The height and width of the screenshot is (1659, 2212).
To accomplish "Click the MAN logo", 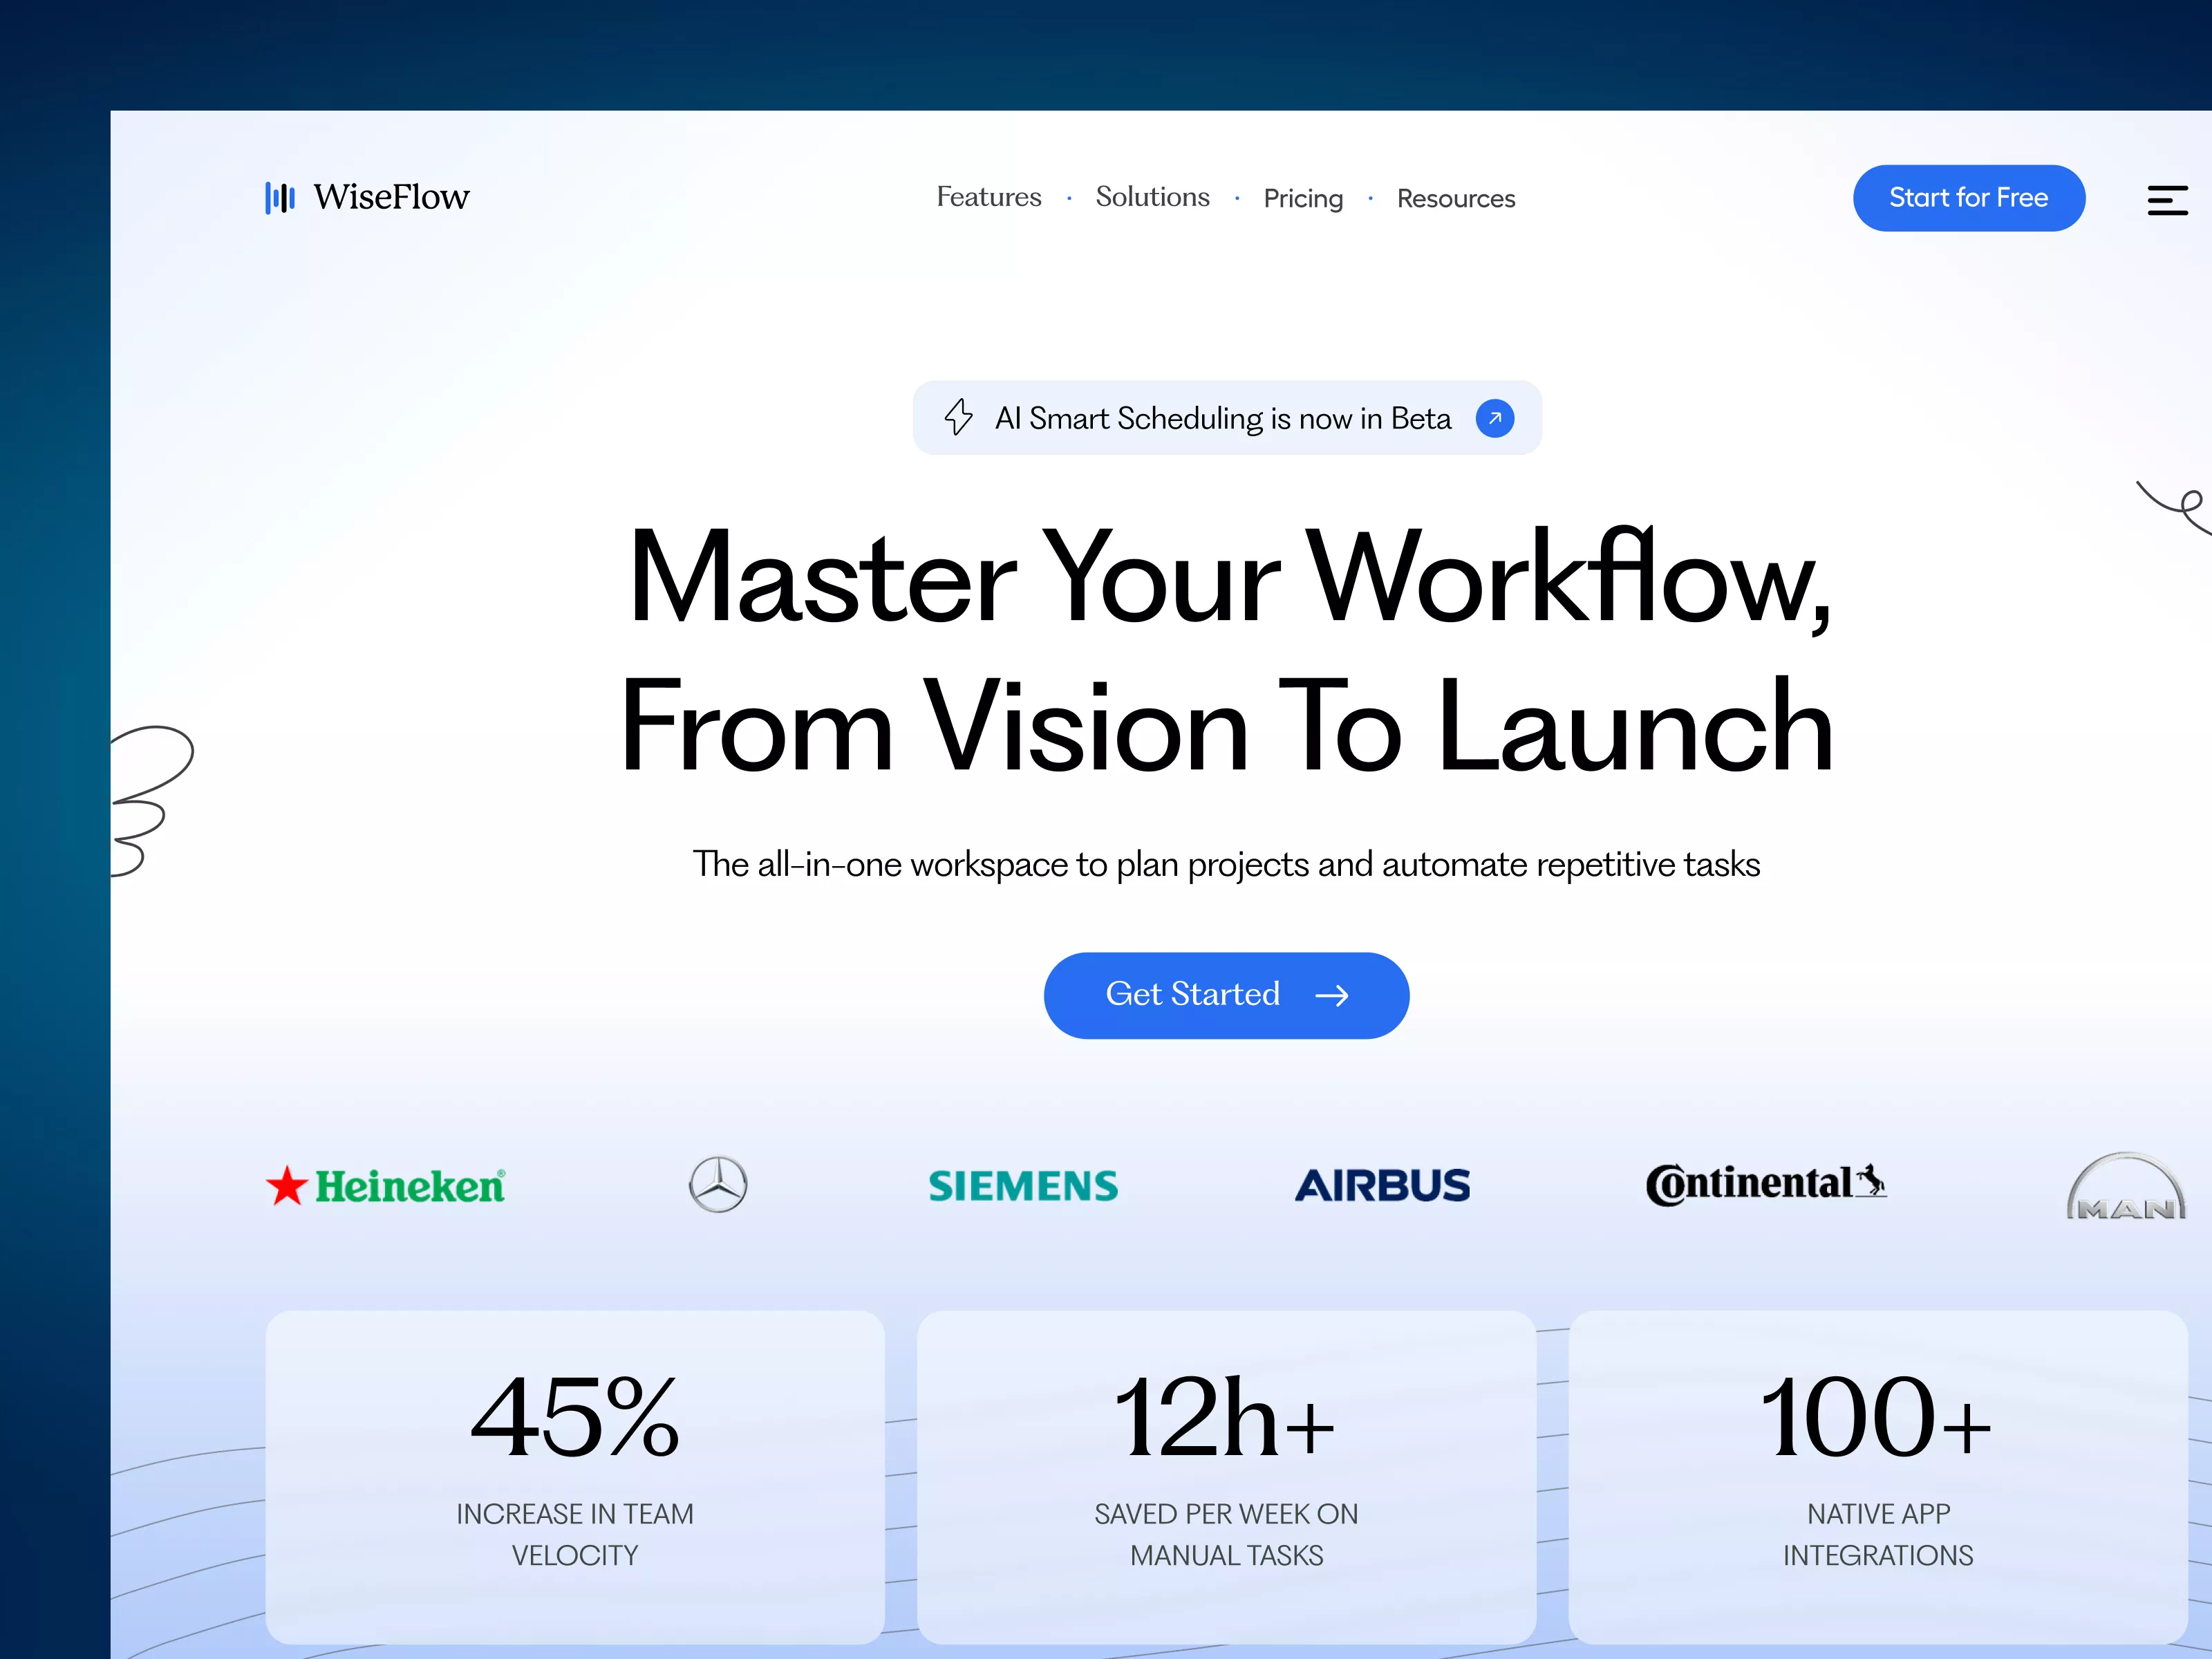I will (x=2126, y=1188).
